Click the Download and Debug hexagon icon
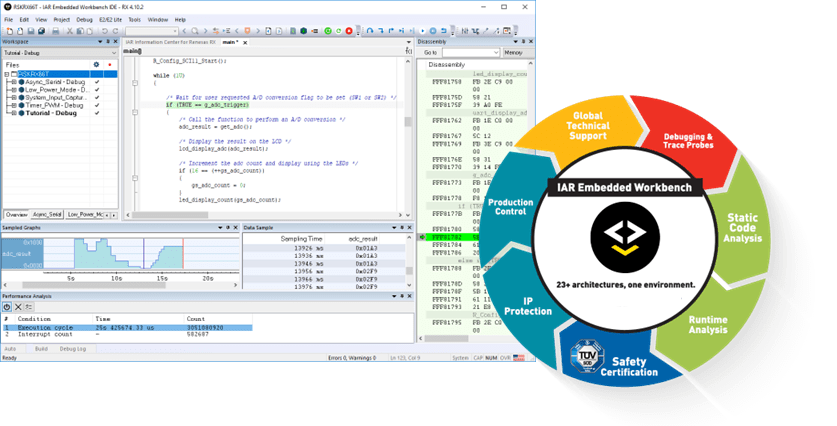This screenshot has width=837, height=426. tap(304, 31)
